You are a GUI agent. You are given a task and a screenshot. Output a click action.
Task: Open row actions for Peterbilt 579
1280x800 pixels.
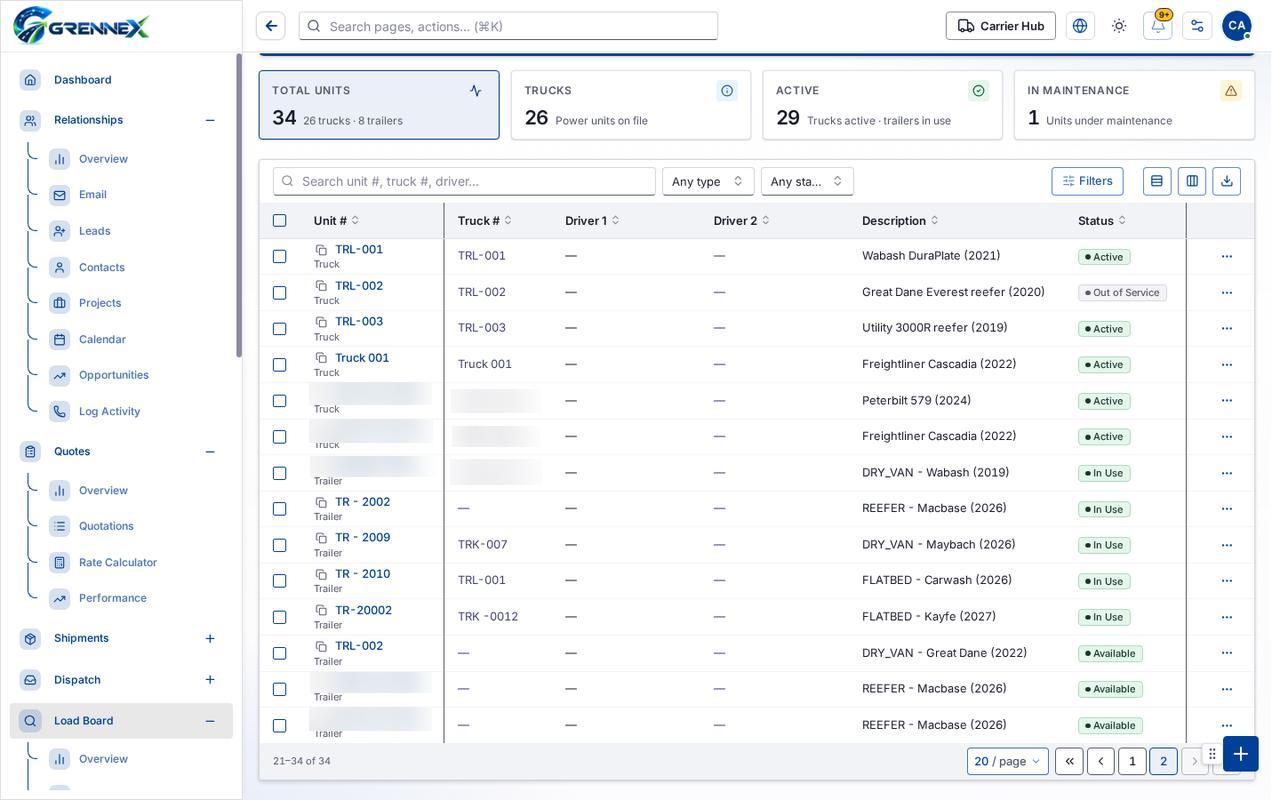pyautogui.click(x=1227, y=401)
